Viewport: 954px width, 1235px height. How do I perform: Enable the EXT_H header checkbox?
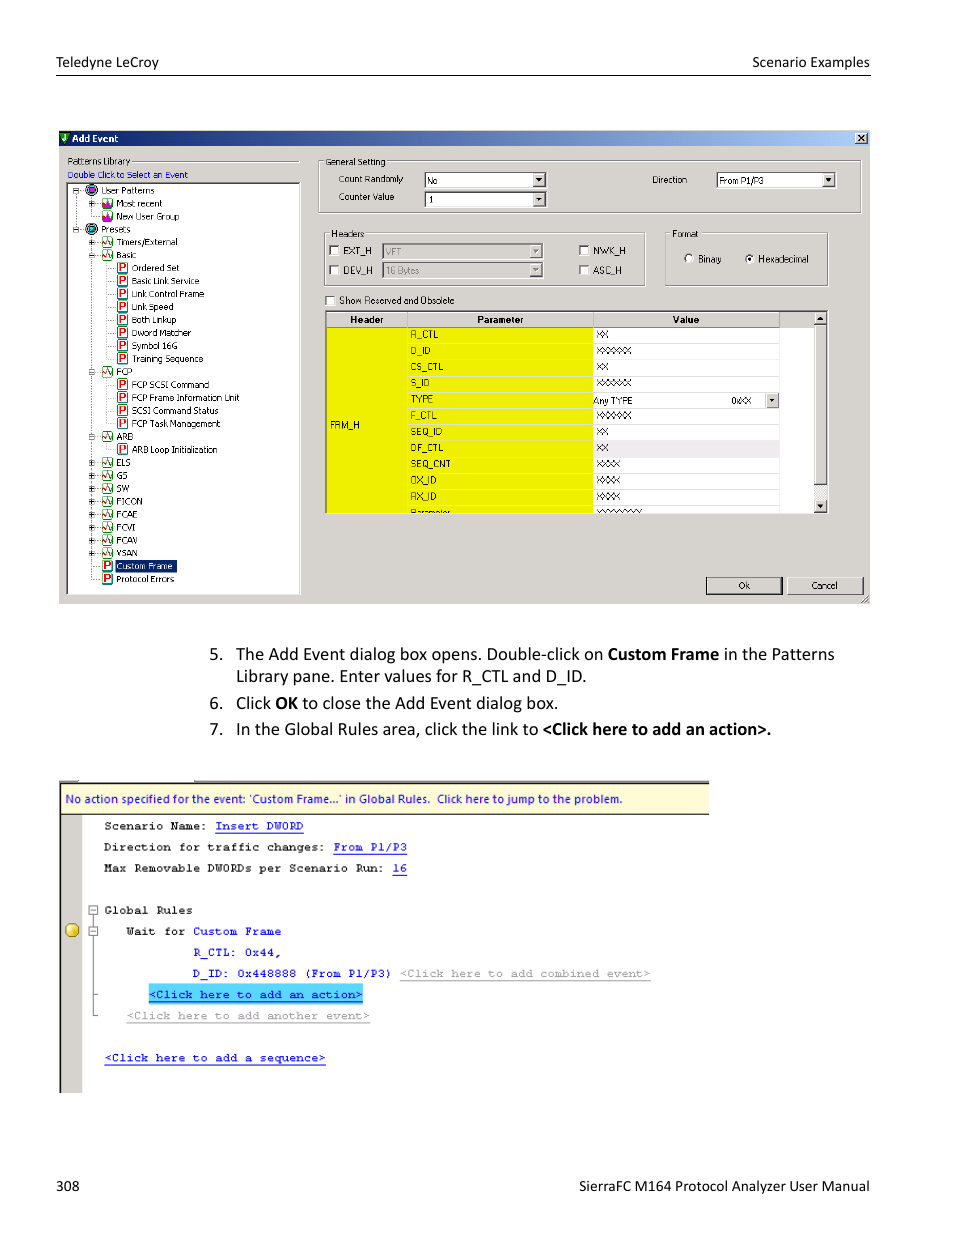(x=334, y=251)
